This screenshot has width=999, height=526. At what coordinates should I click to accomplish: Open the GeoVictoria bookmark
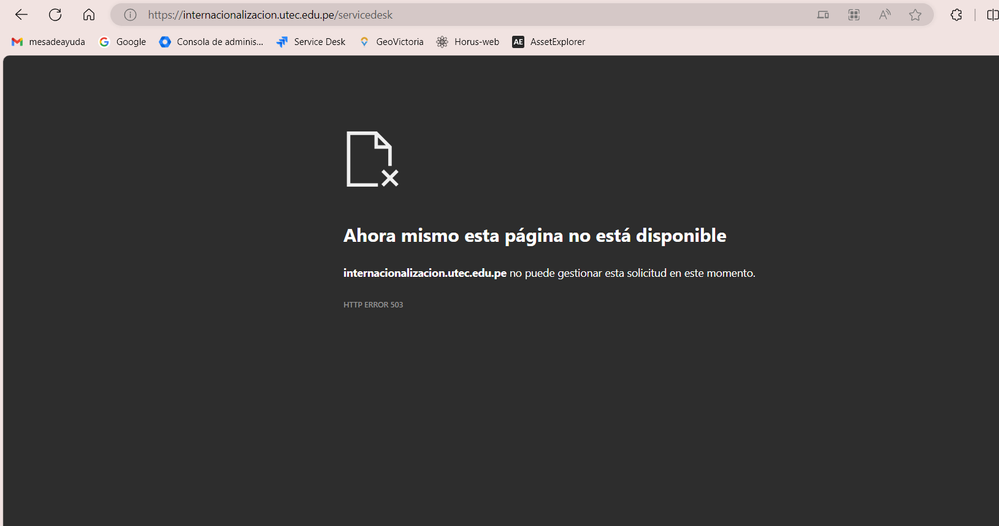pos(391,42)
